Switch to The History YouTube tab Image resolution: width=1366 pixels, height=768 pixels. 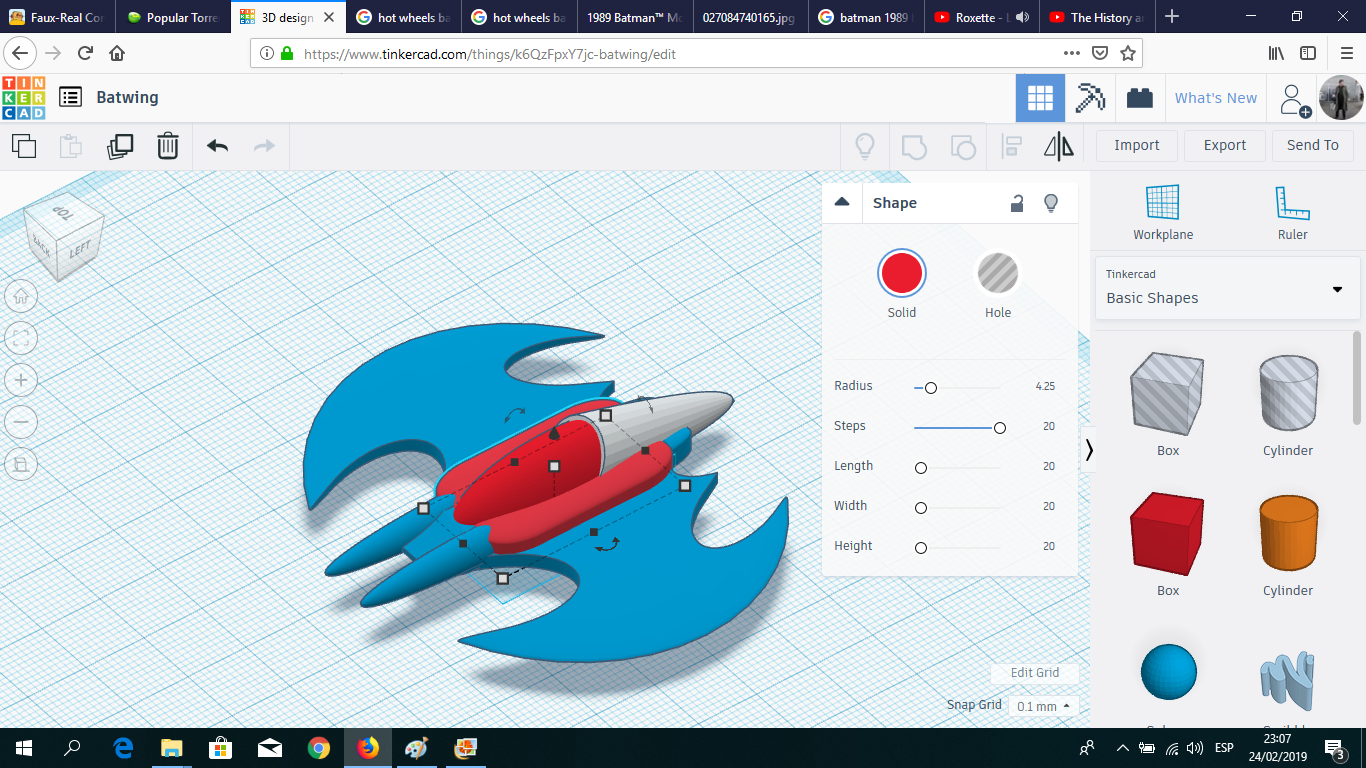[x=1096, y=17]
